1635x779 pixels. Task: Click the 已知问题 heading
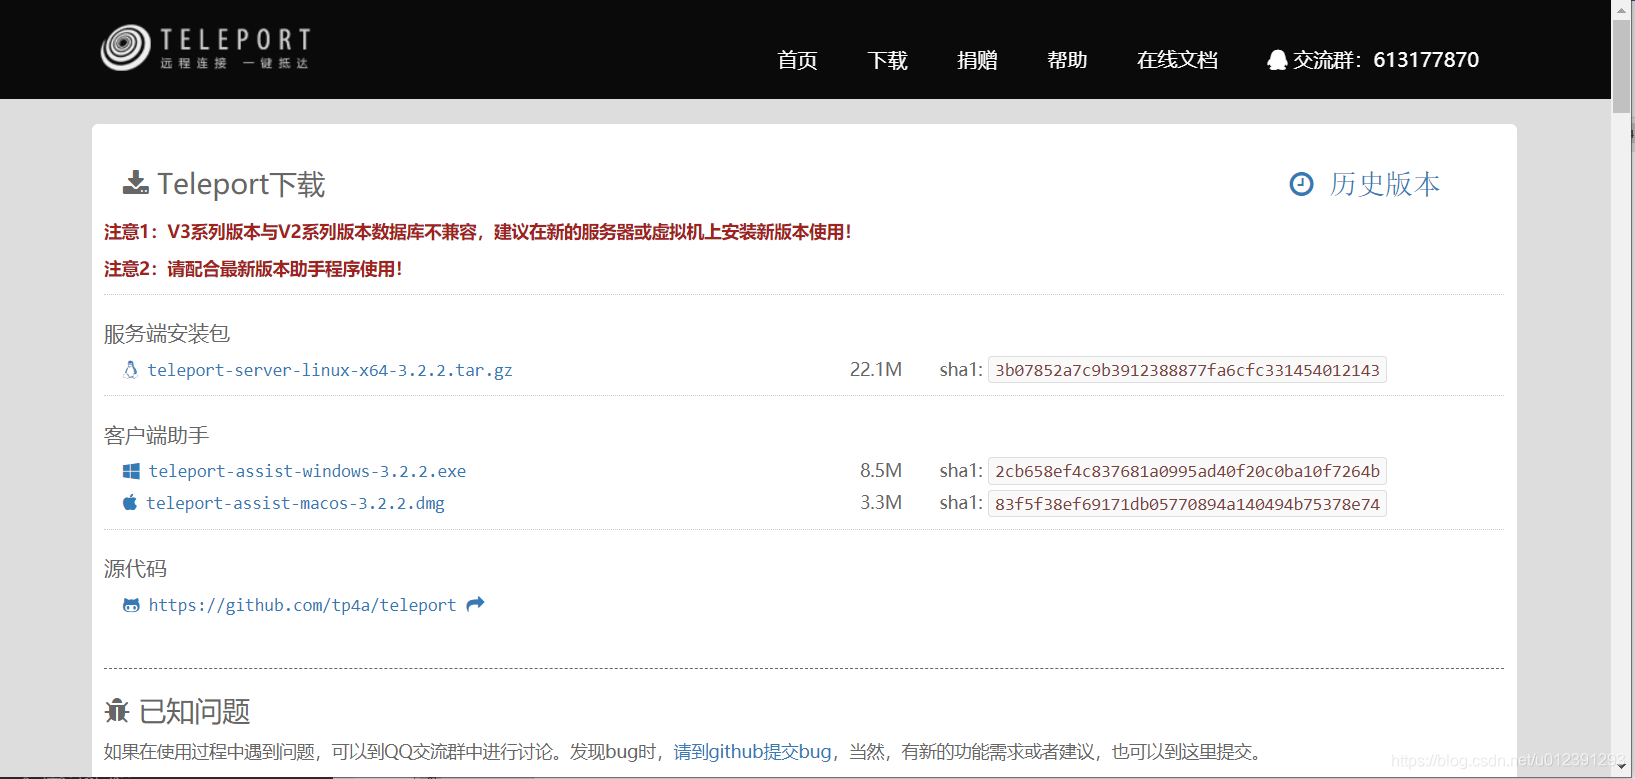(195, 711)
